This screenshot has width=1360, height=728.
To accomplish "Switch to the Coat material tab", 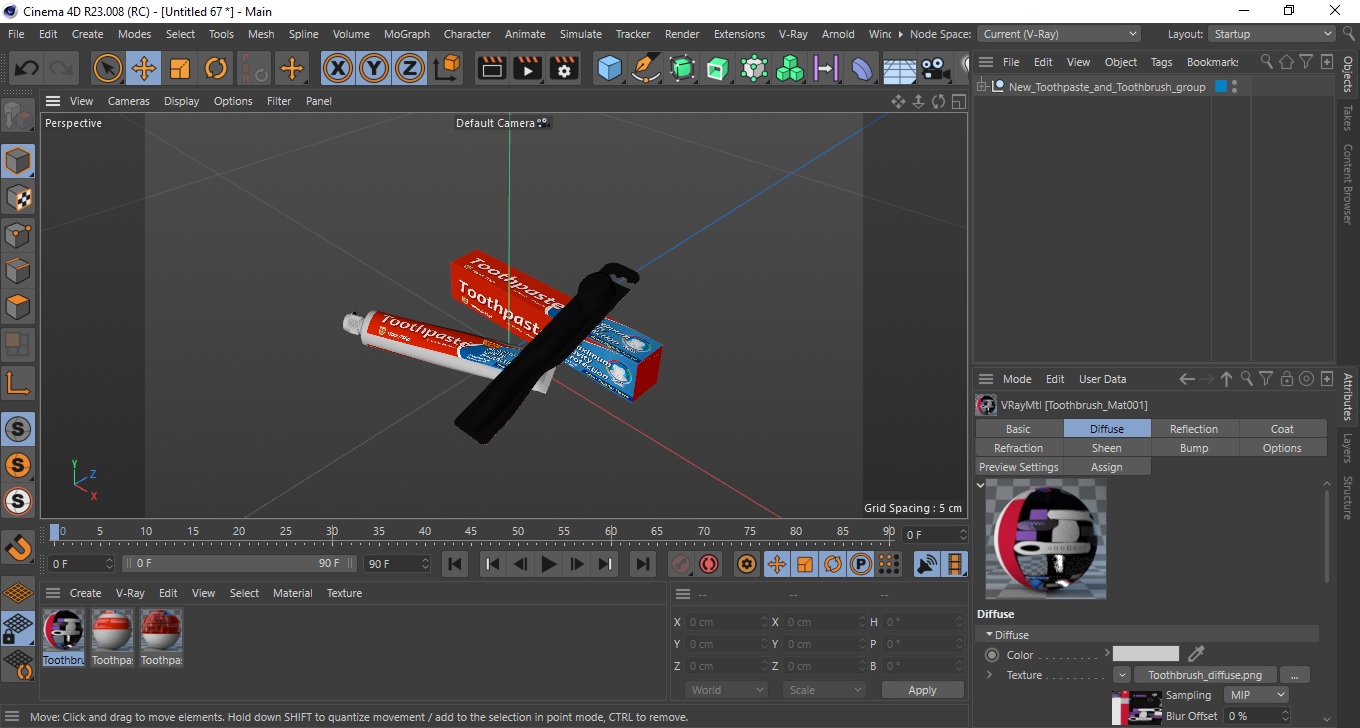I will pos(1282,429).
